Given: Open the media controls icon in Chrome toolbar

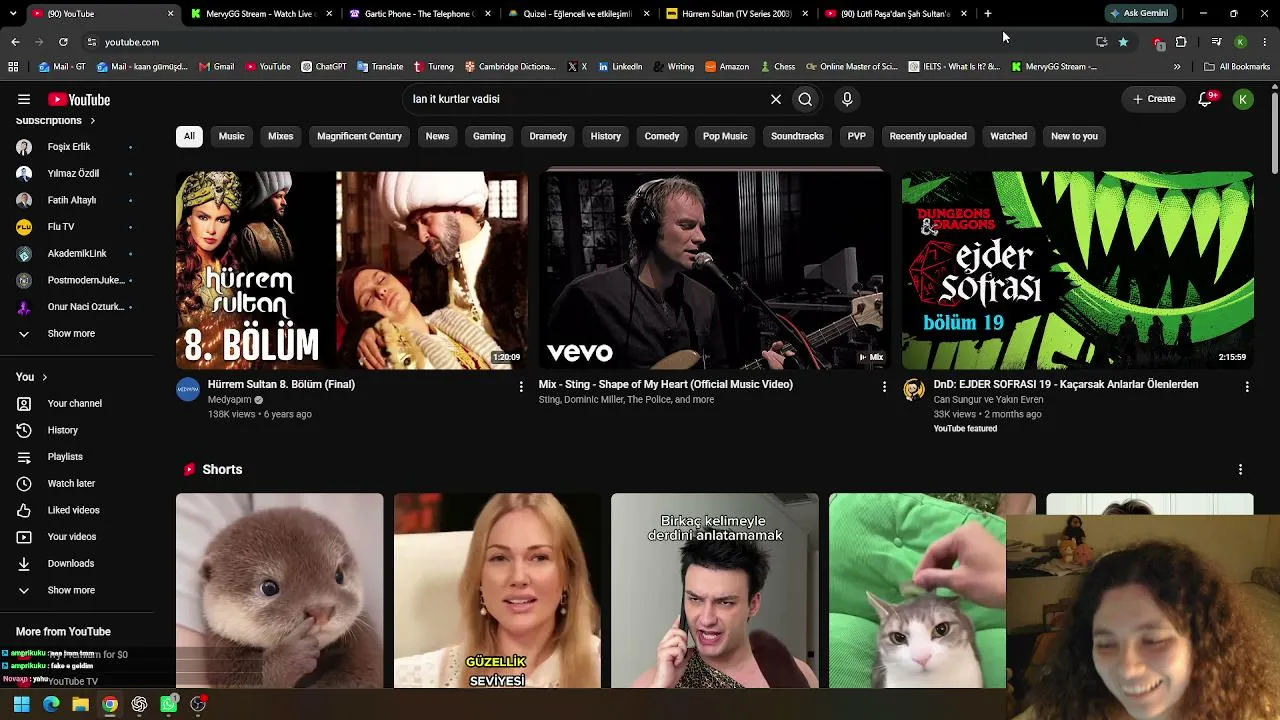Looking at the screenshot, I should pos(1216,42).
